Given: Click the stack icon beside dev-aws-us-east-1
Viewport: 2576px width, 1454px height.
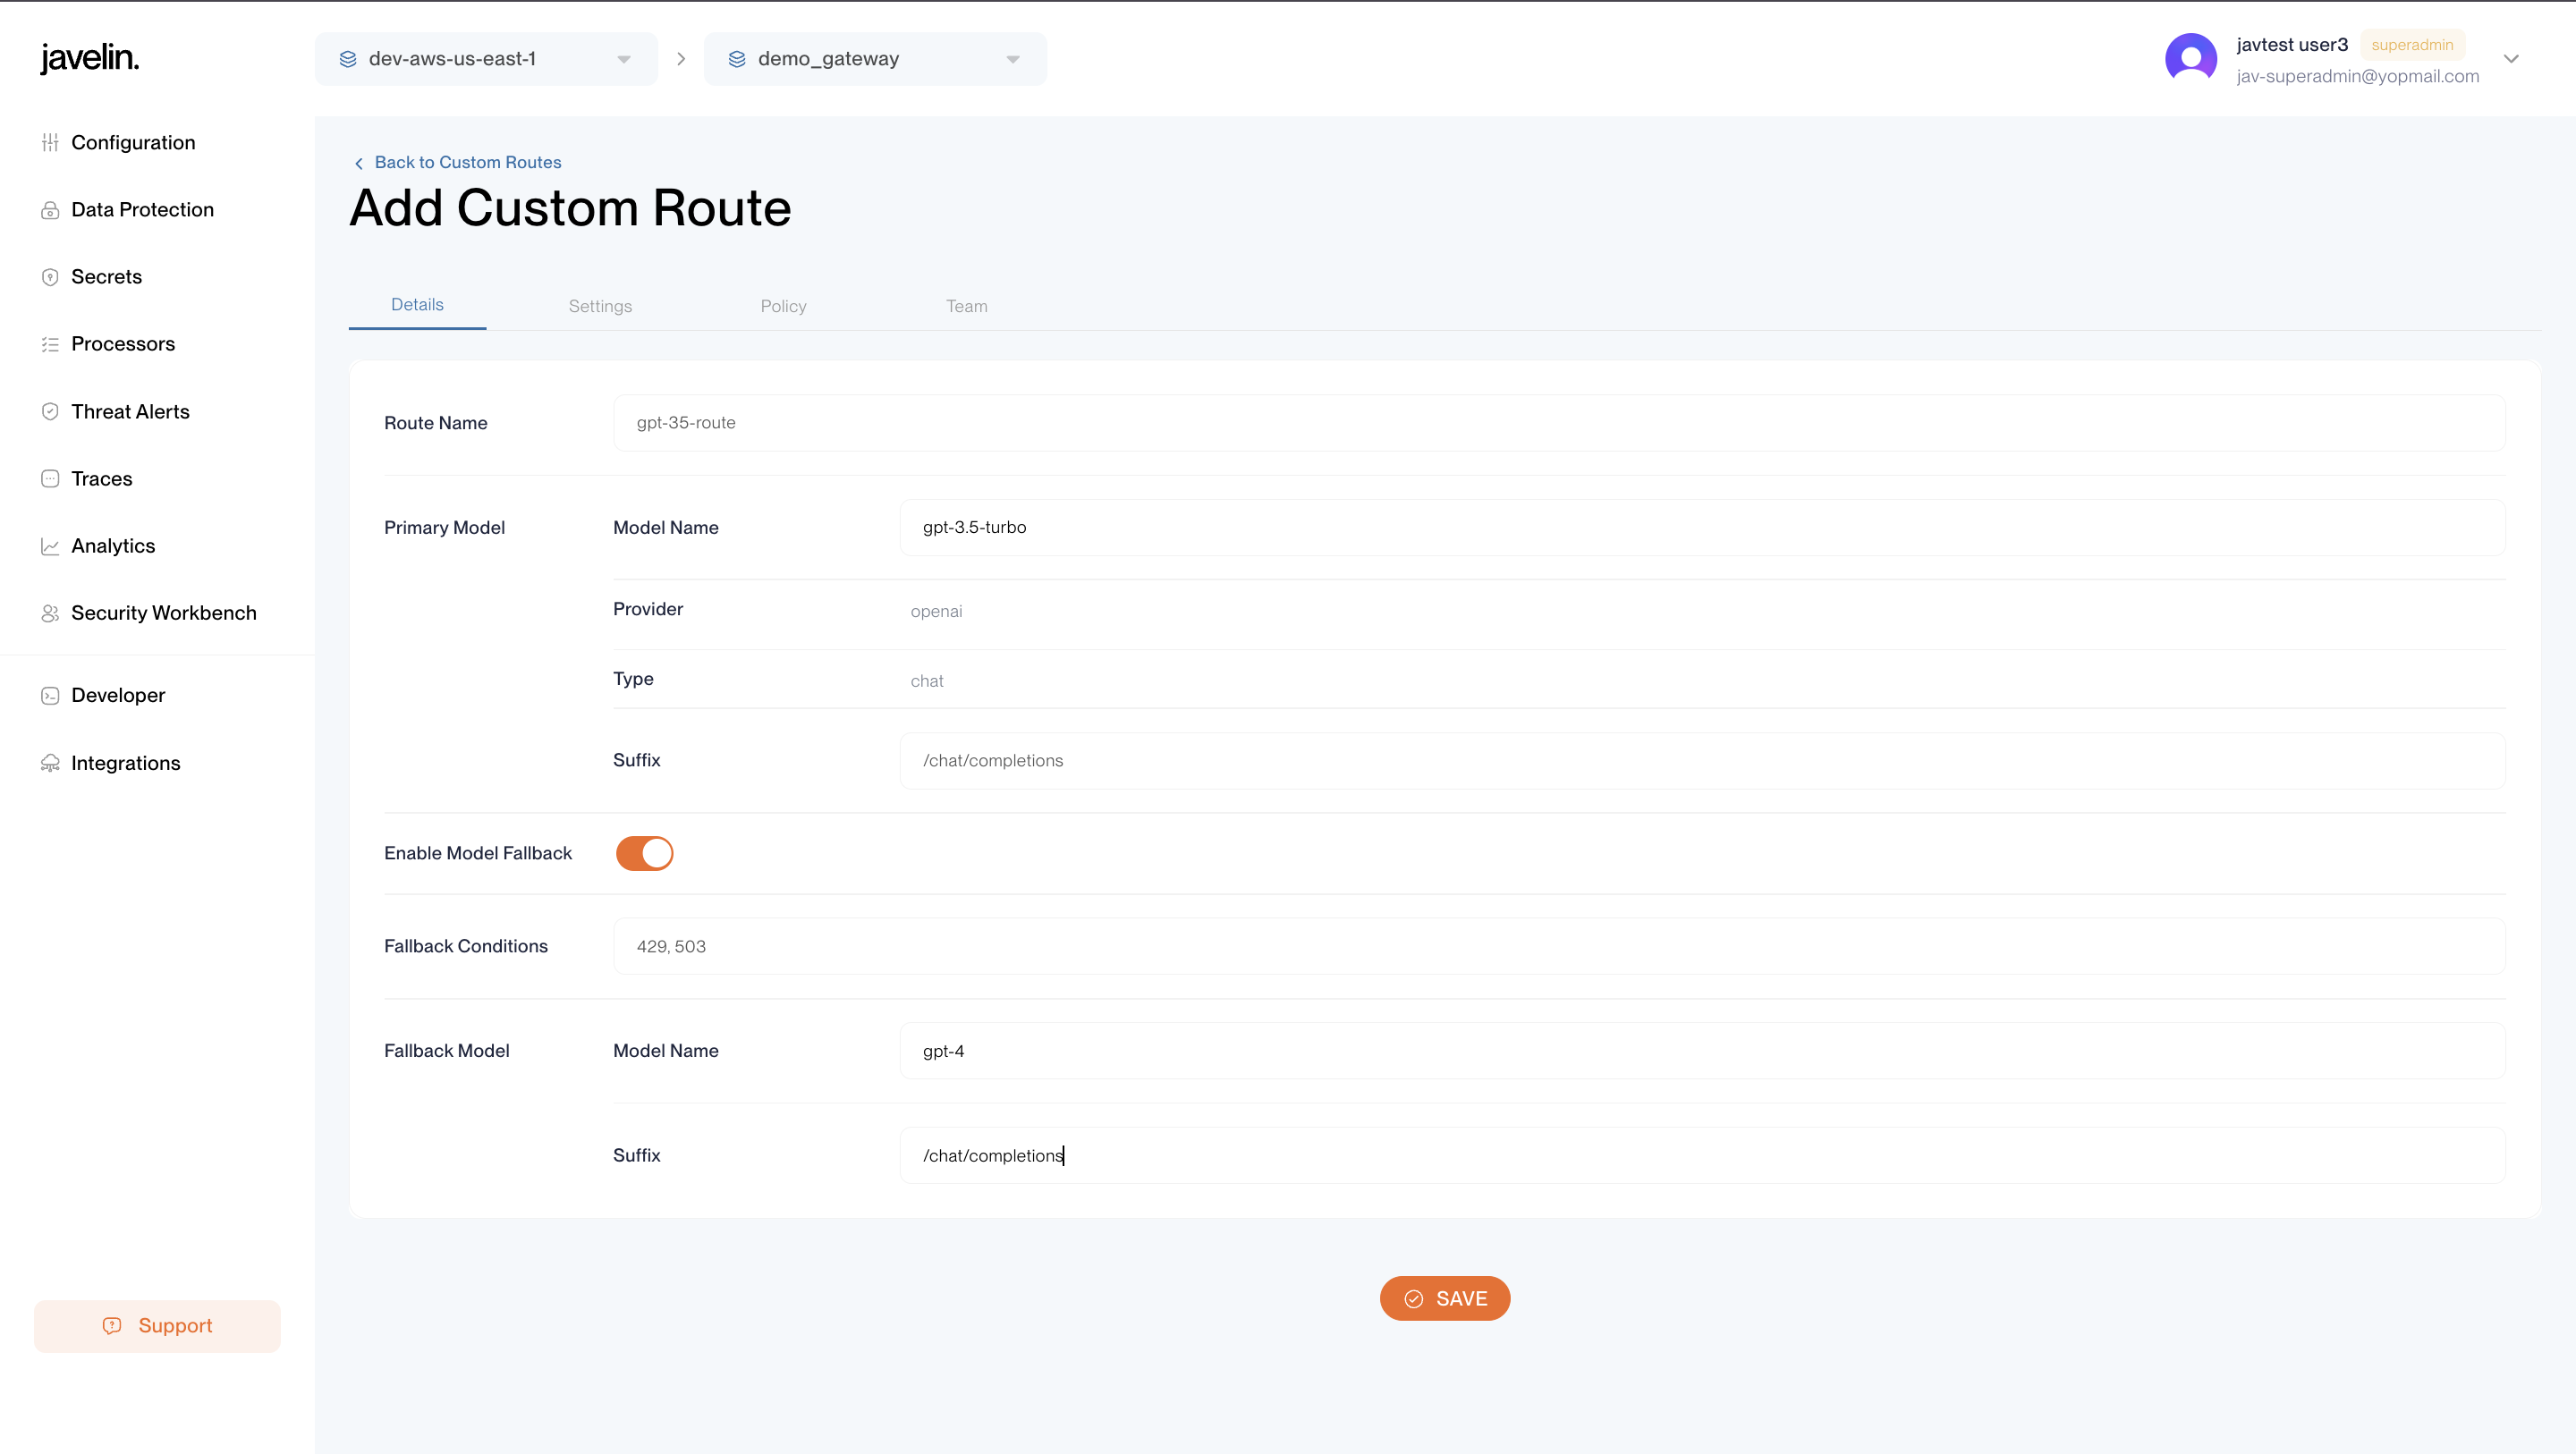Looking at the screenshot, I should [x=348, y=59].
